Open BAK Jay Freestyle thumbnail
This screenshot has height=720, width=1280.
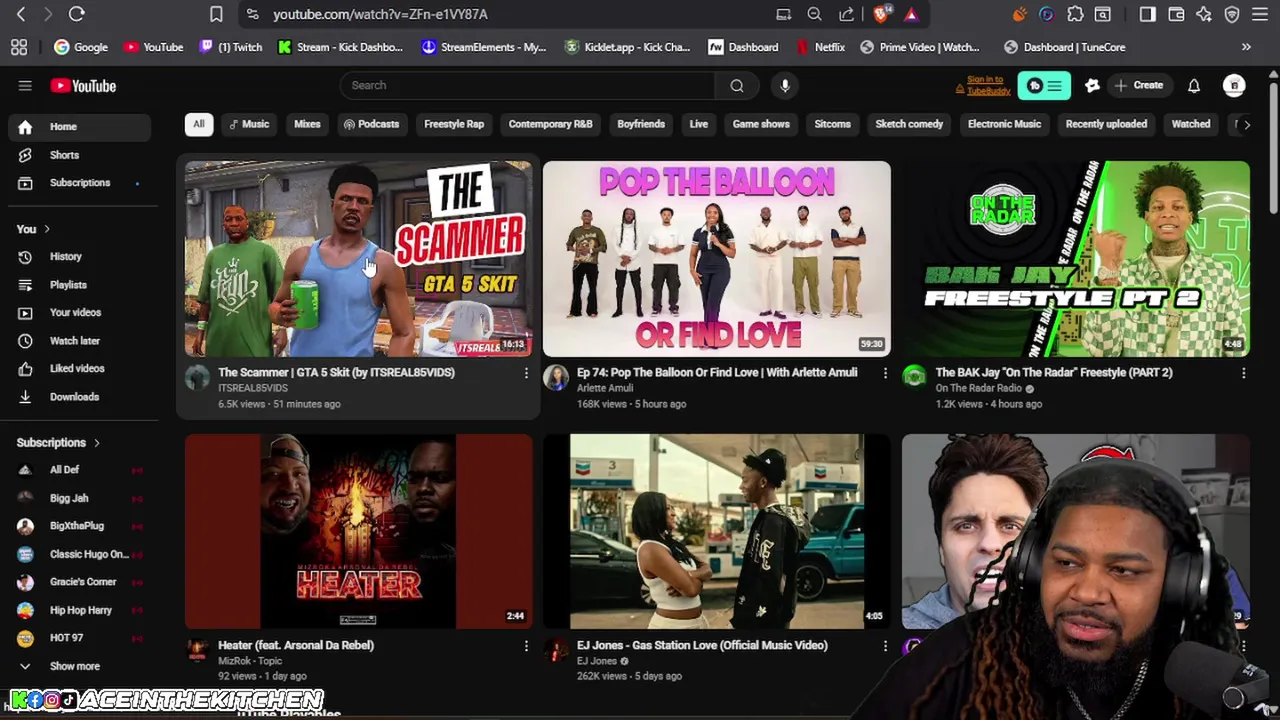[1076, 259]
